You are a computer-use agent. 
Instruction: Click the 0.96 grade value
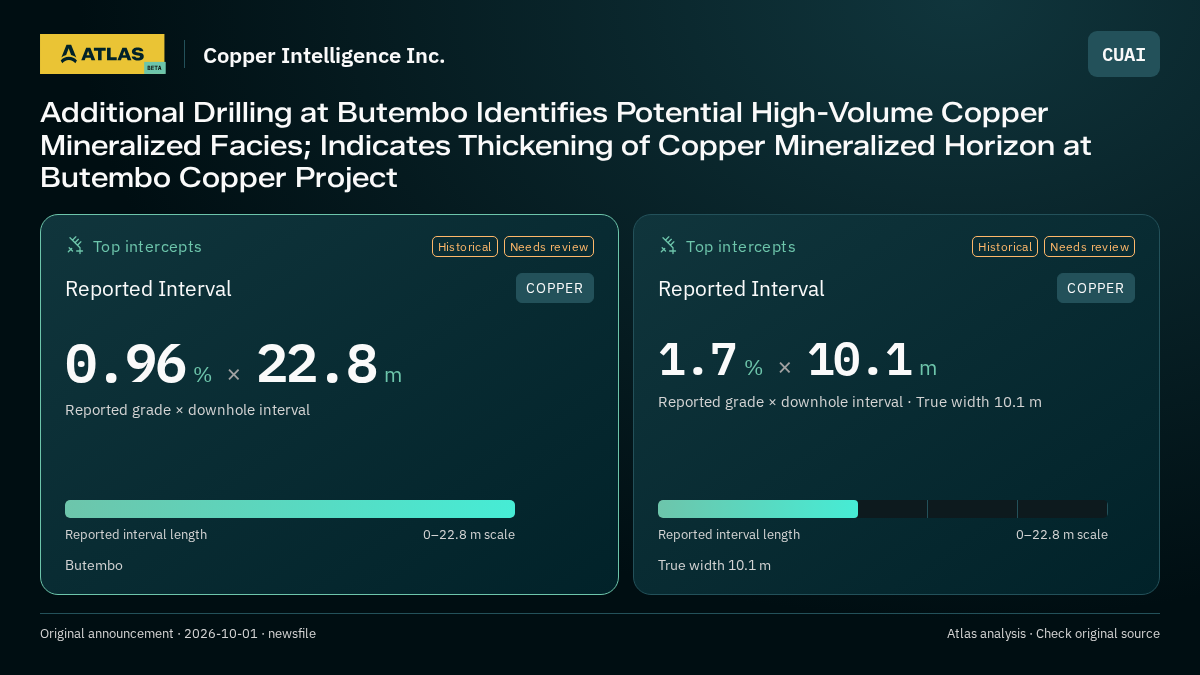click(x=126, y=365)
